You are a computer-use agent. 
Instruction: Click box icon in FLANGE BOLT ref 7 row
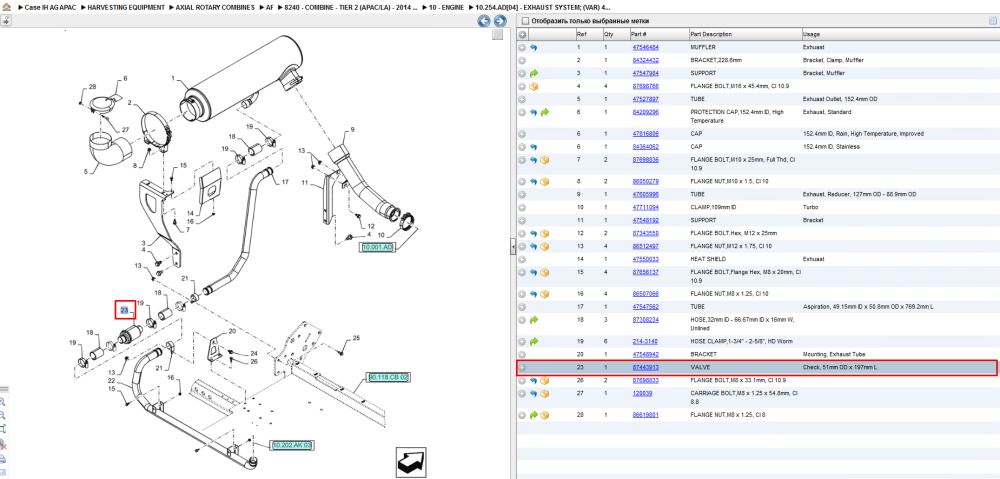click(x=545, y=159)
